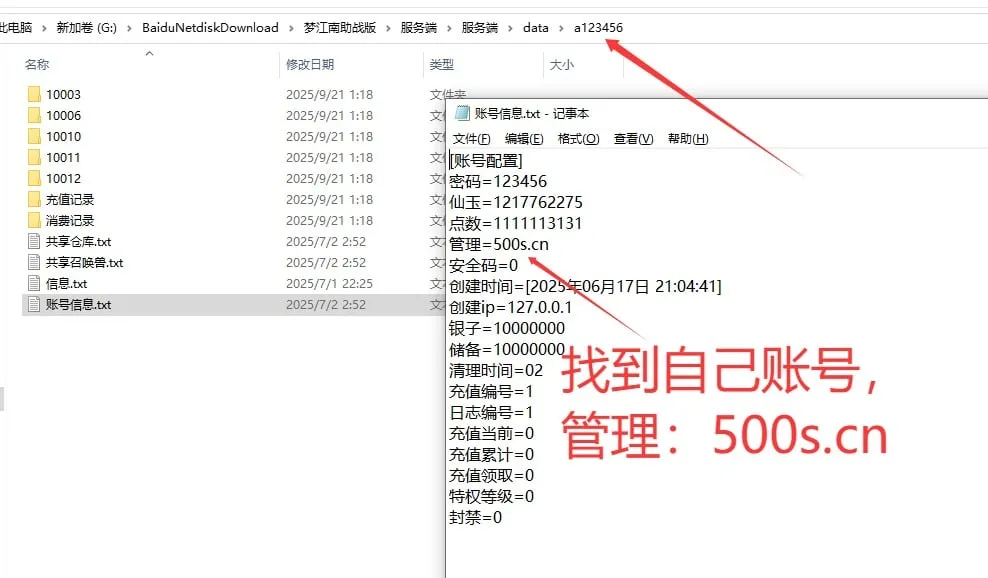Open the 文件(F) menu in Notepad
988x578 pixels.
[471, 139]
